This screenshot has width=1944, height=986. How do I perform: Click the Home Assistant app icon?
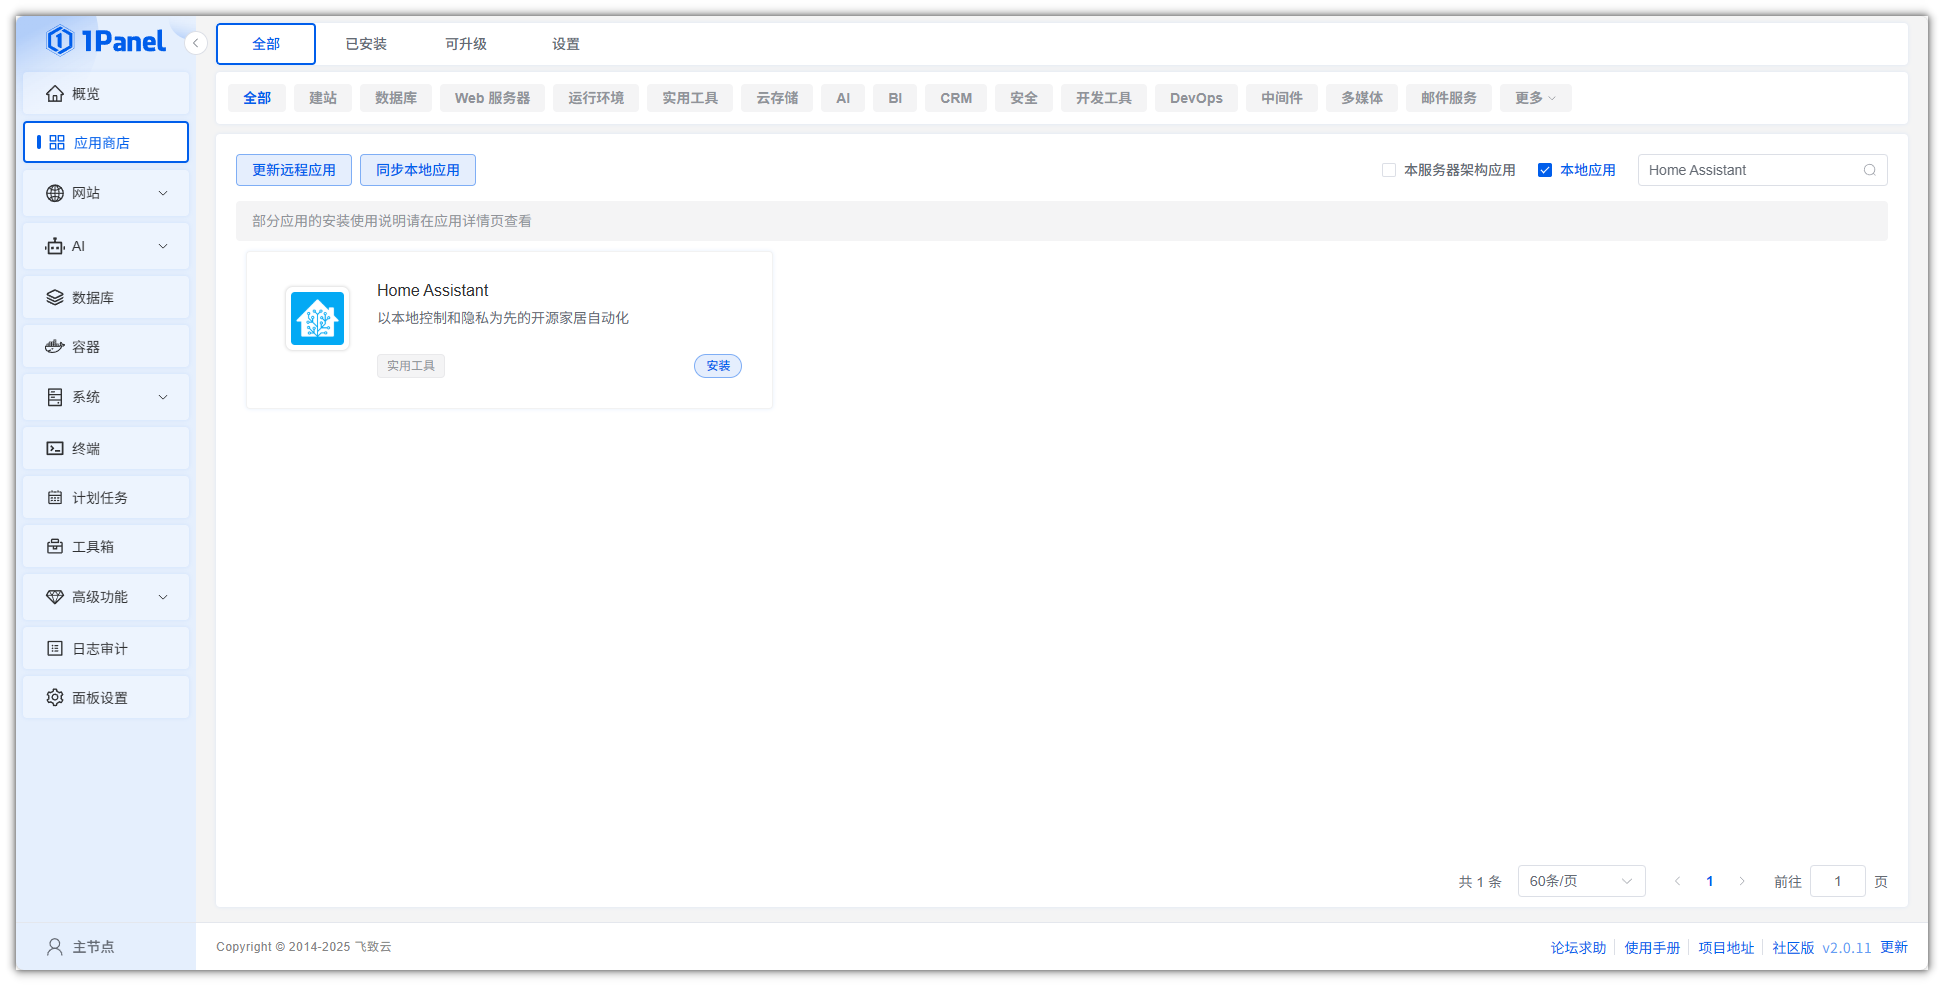point(317,319)
